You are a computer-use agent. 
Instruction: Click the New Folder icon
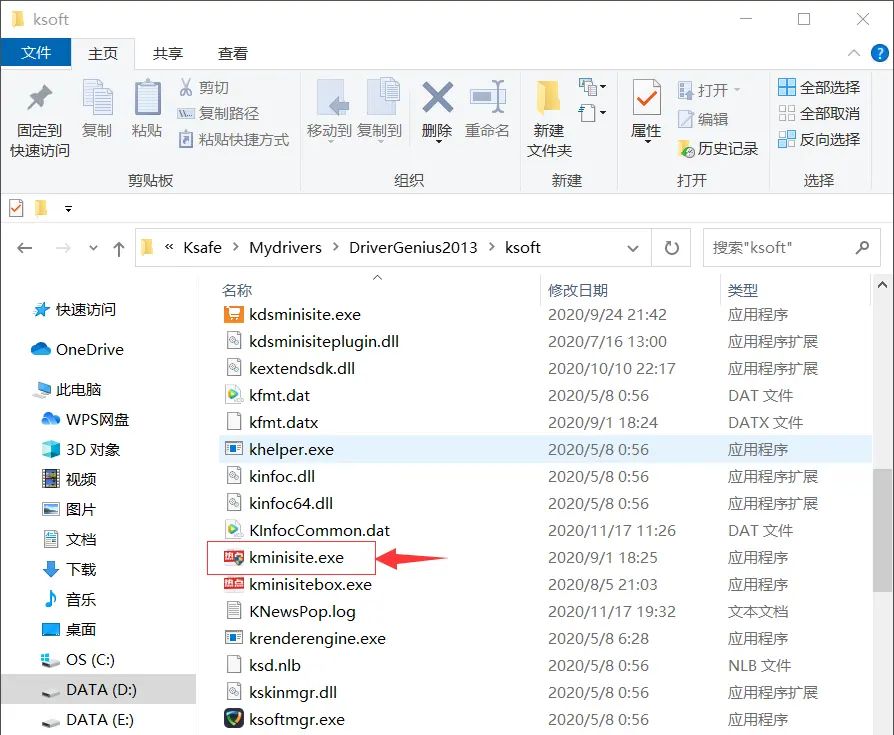pos(548,99)
